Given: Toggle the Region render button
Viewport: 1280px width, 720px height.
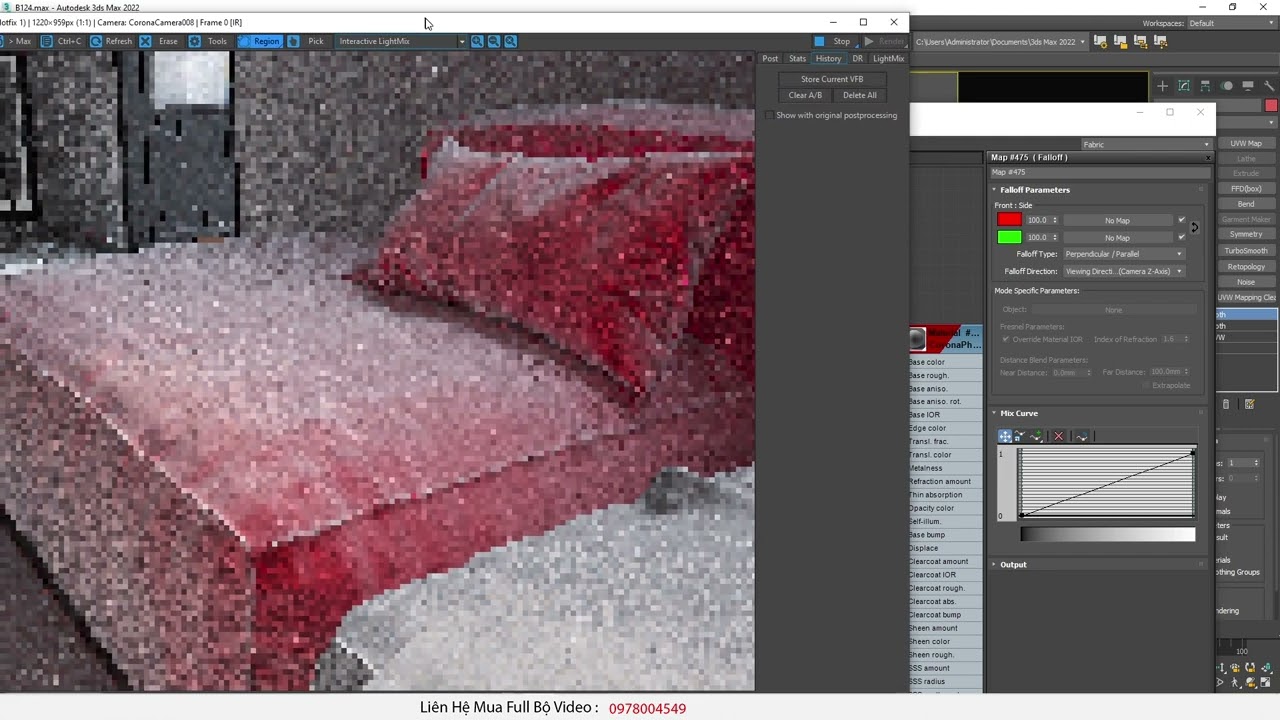Looking at the screenshot, I should coord(259,41).
